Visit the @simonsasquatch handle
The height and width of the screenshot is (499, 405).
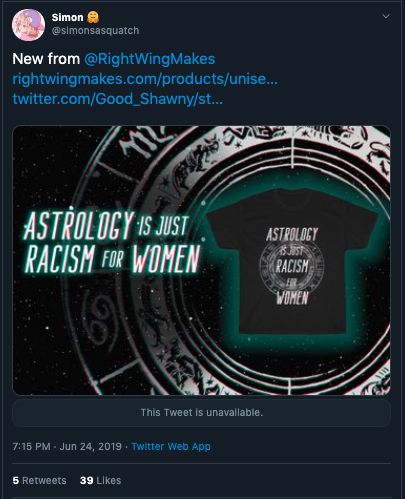click(x=95, y=31)
